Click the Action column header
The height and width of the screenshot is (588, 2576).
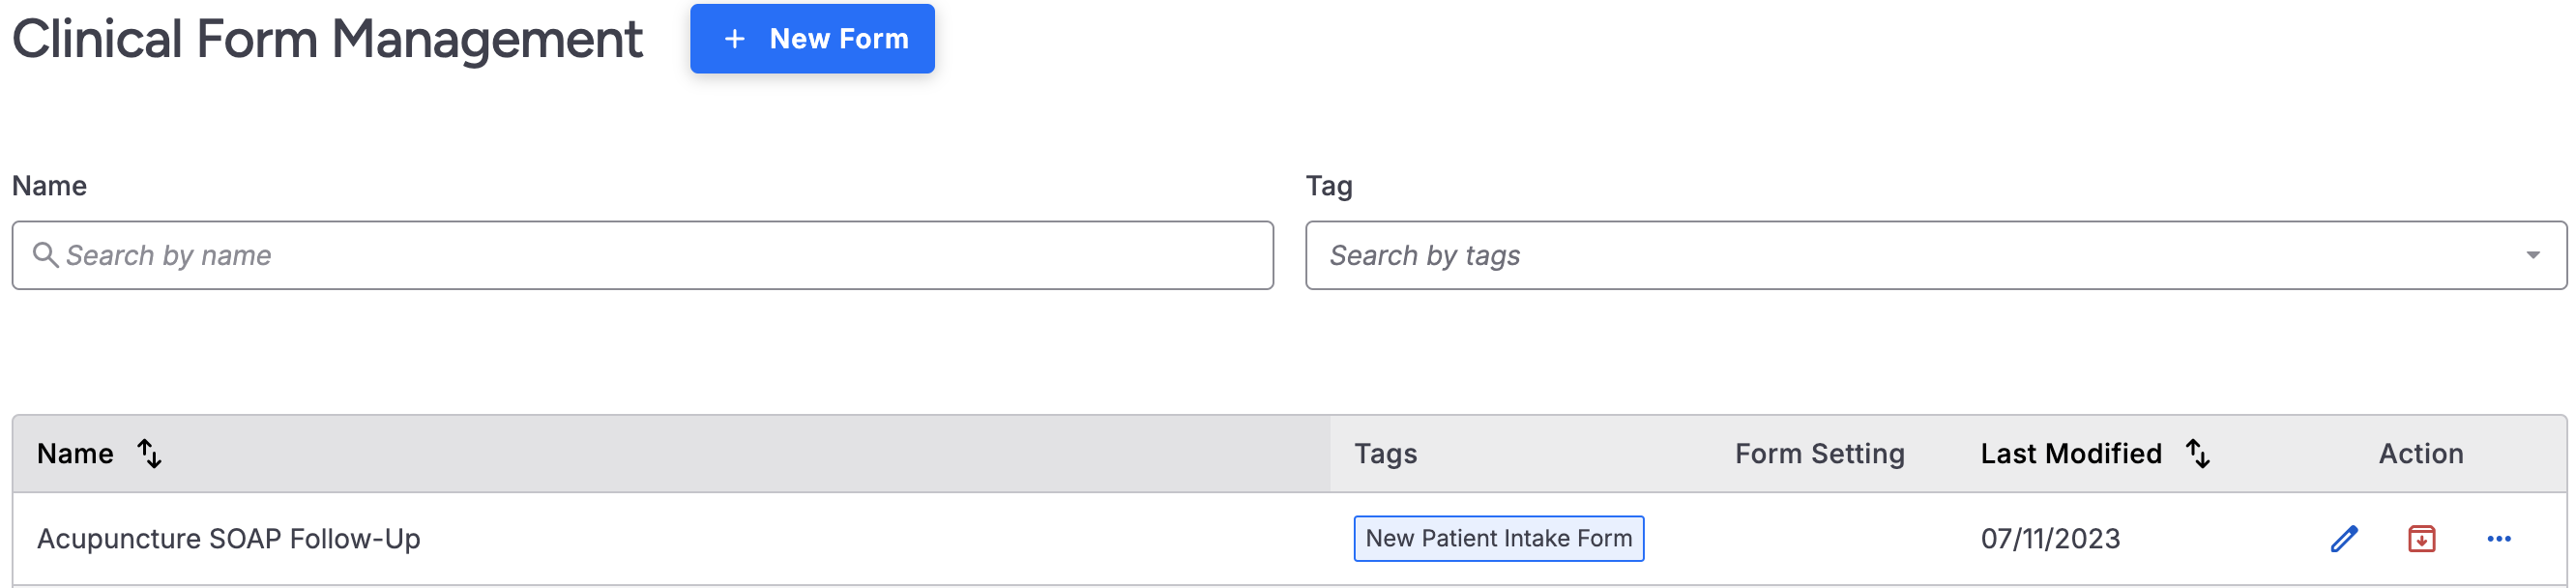pos(2420,454)
